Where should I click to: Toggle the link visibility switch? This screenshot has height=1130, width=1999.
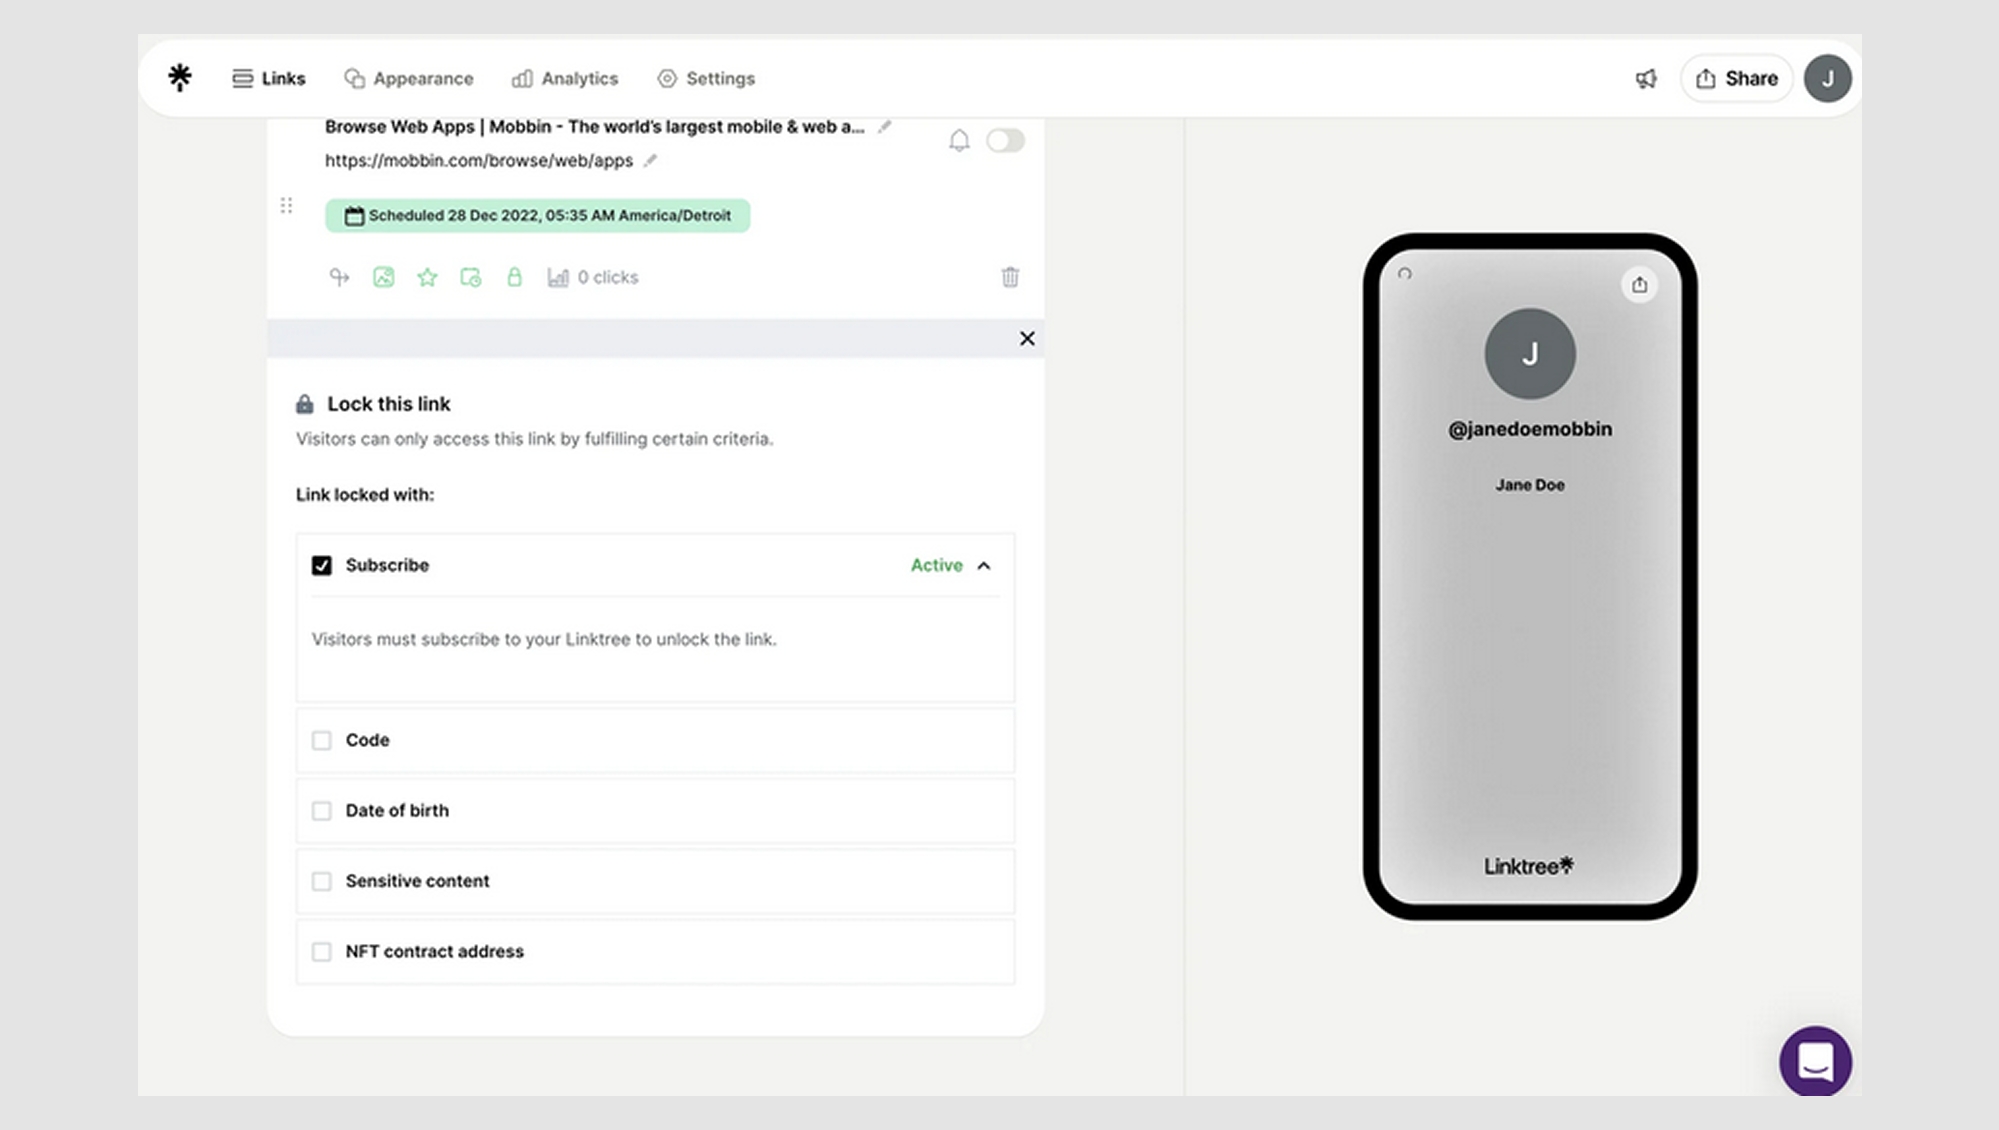tap(1005, 140)
